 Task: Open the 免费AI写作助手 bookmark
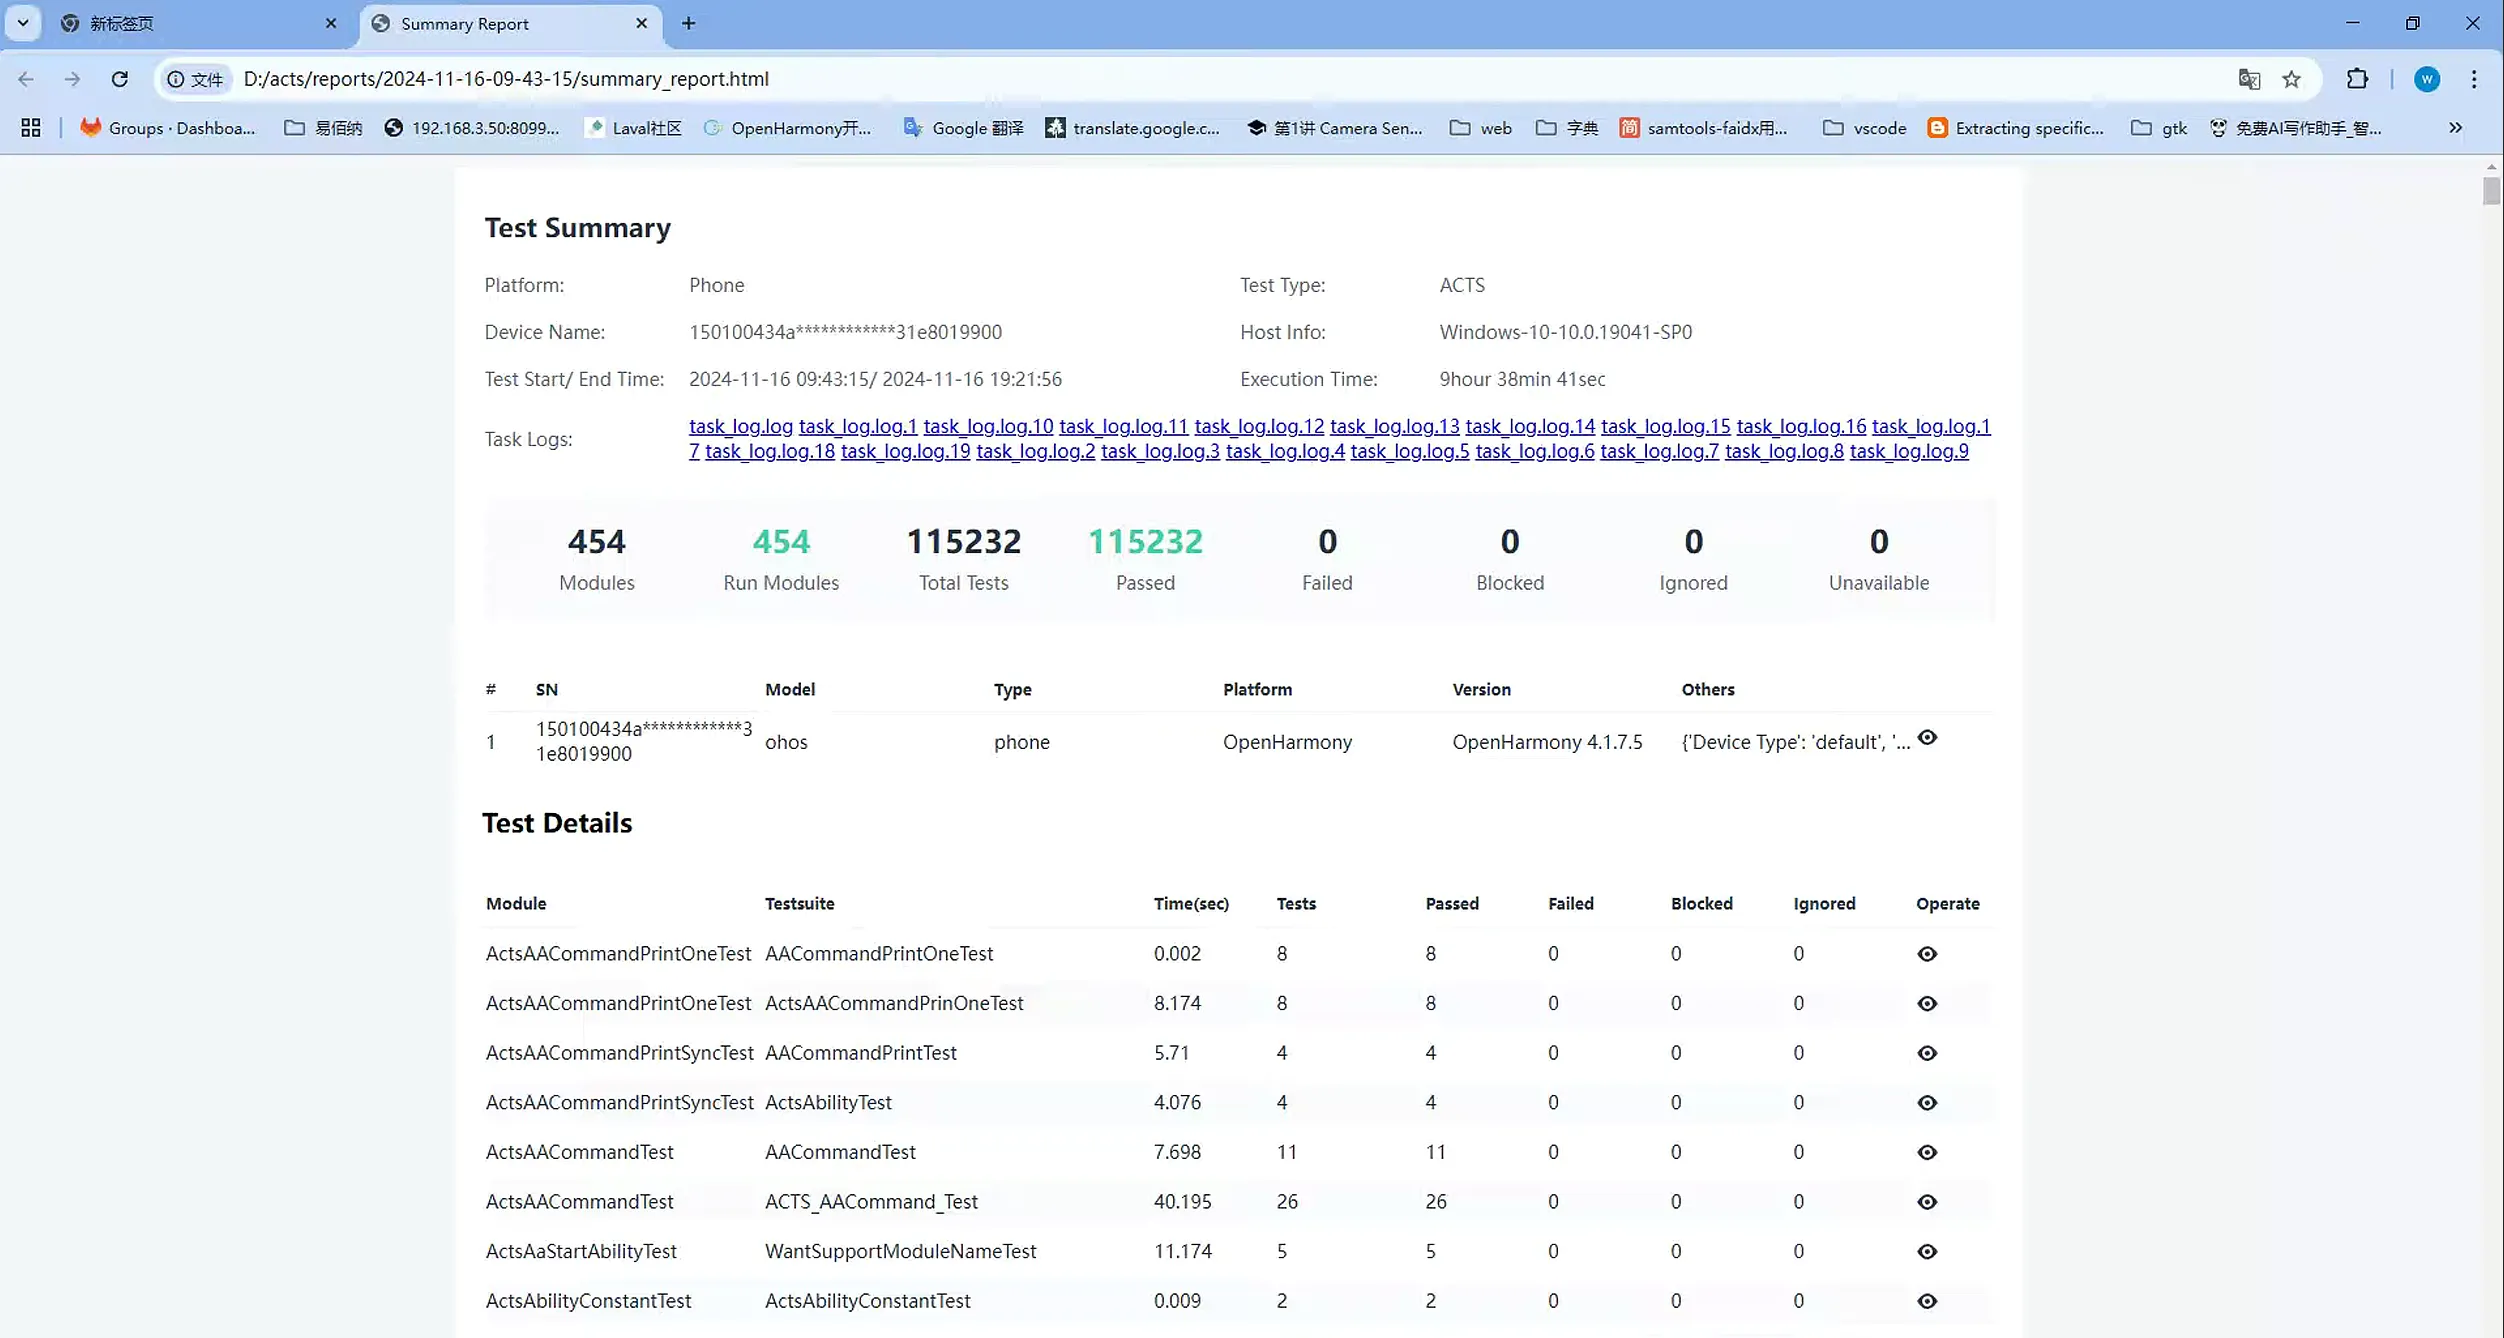click(2296, 128)
